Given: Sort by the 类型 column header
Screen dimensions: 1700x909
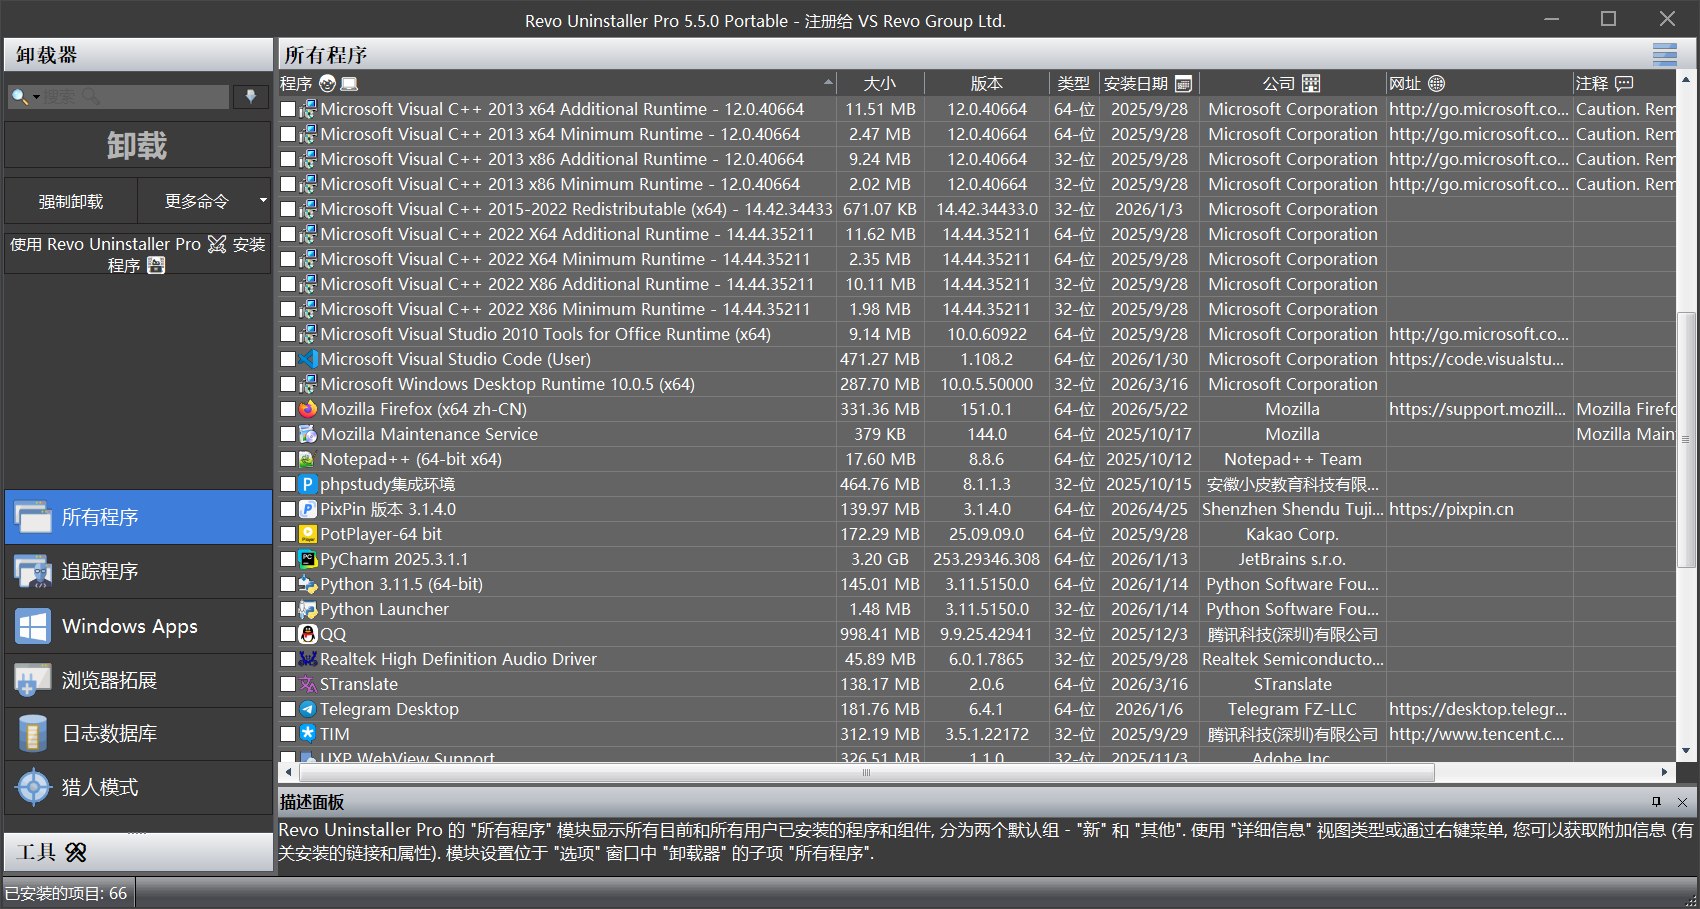Looking at the screenshot, I should pyautogui.click(x=1074, y=83).
